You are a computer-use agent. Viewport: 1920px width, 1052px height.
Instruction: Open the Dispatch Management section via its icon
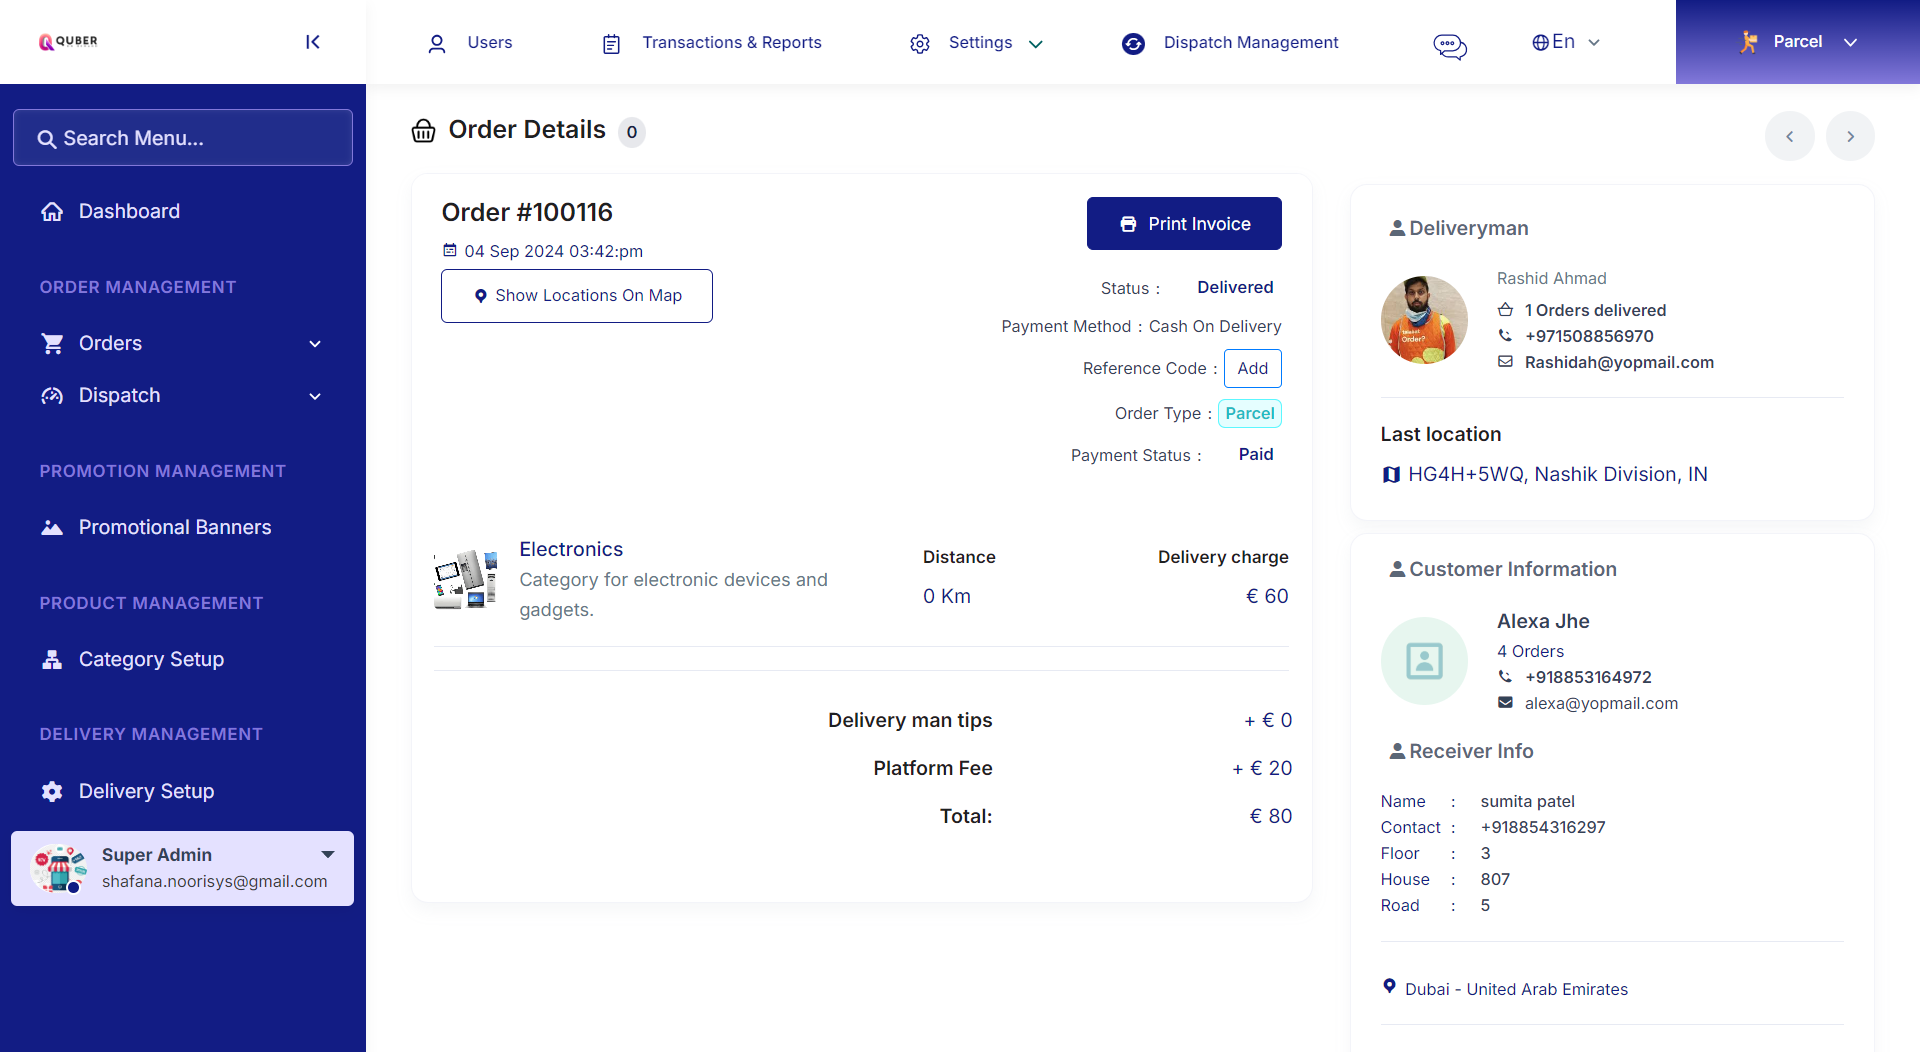pos(1133,44)
